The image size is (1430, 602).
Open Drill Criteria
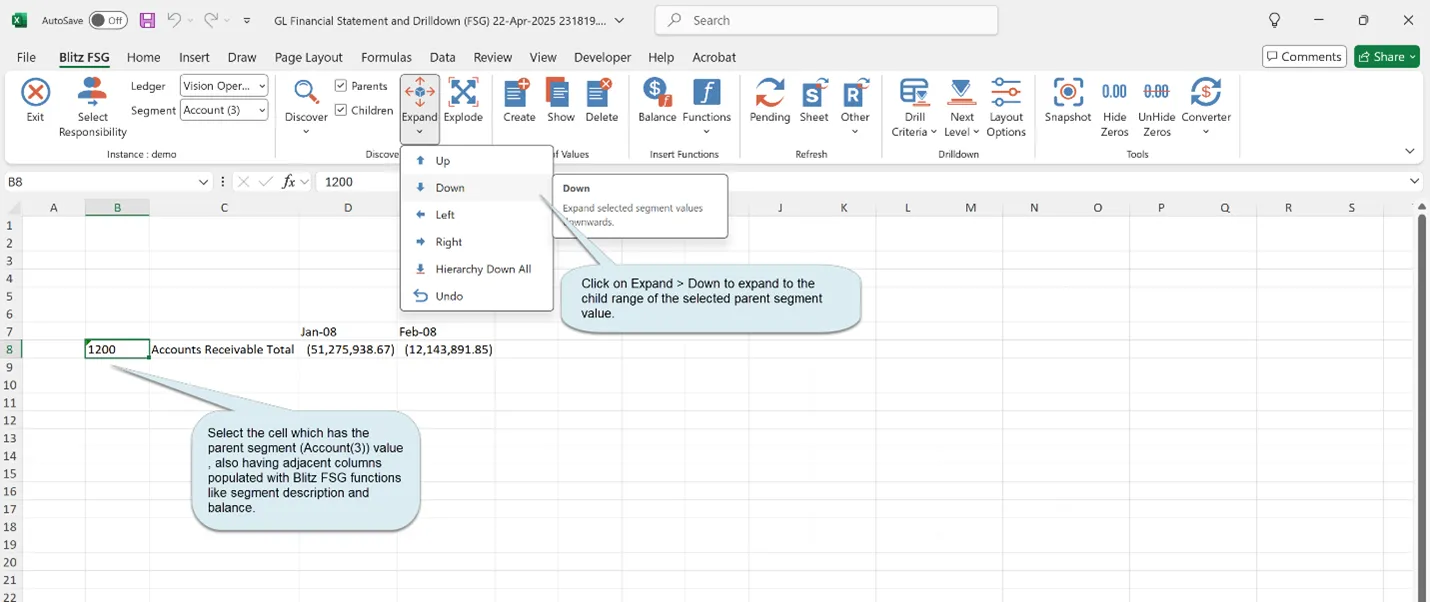pos(914,108)
